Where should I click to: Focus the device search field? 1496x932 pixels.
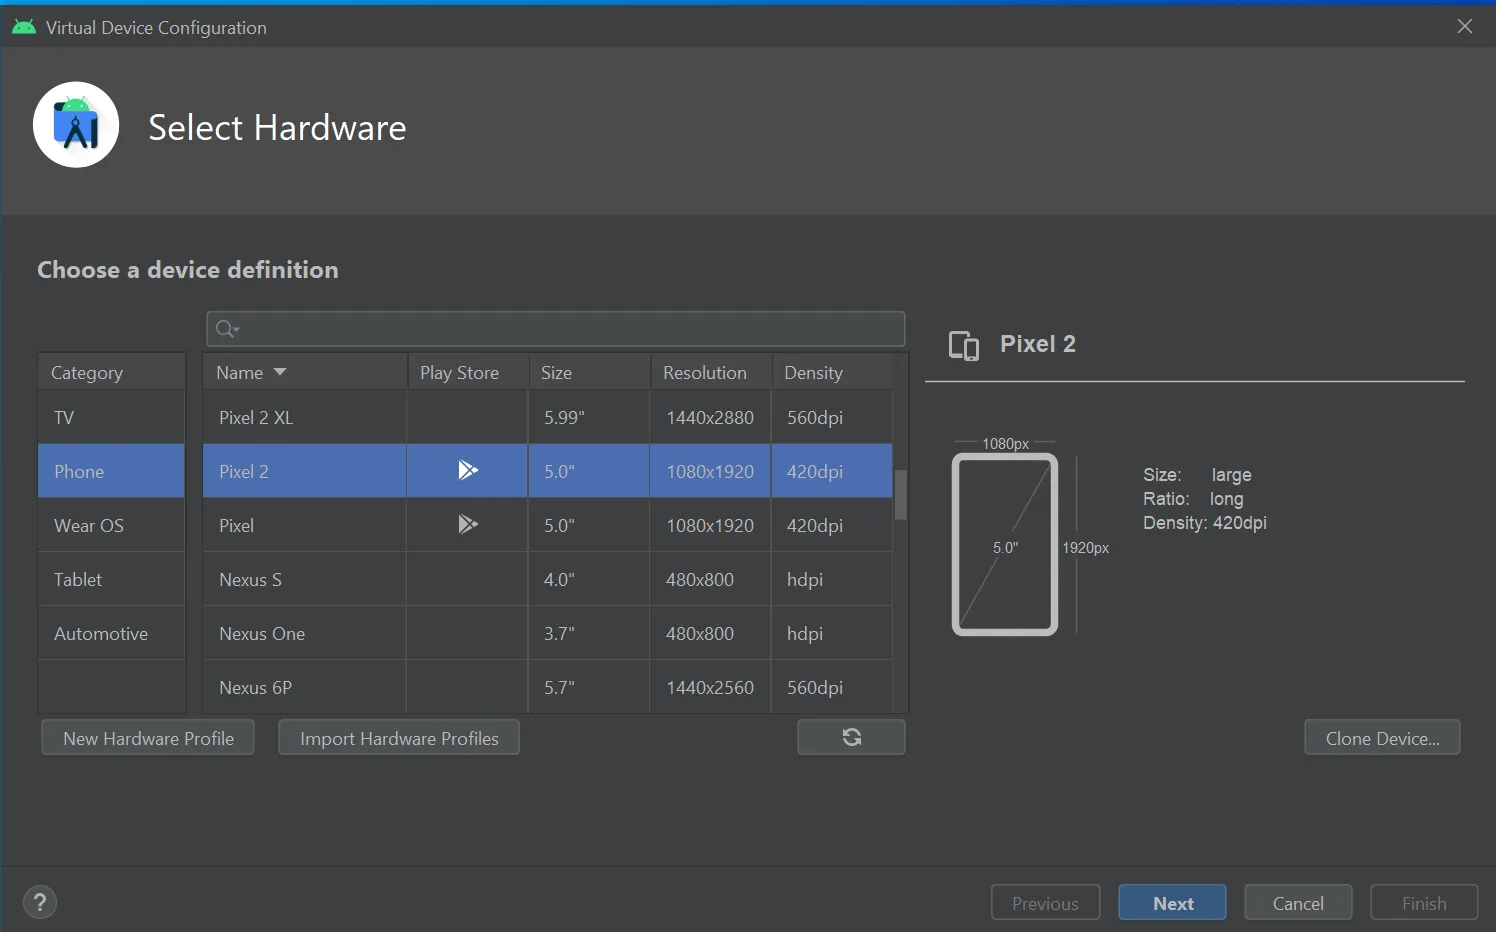556,329
